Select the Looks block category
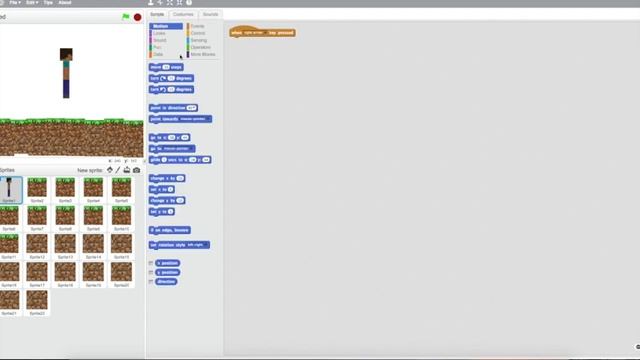640x360 pixels. pos(166,33)
